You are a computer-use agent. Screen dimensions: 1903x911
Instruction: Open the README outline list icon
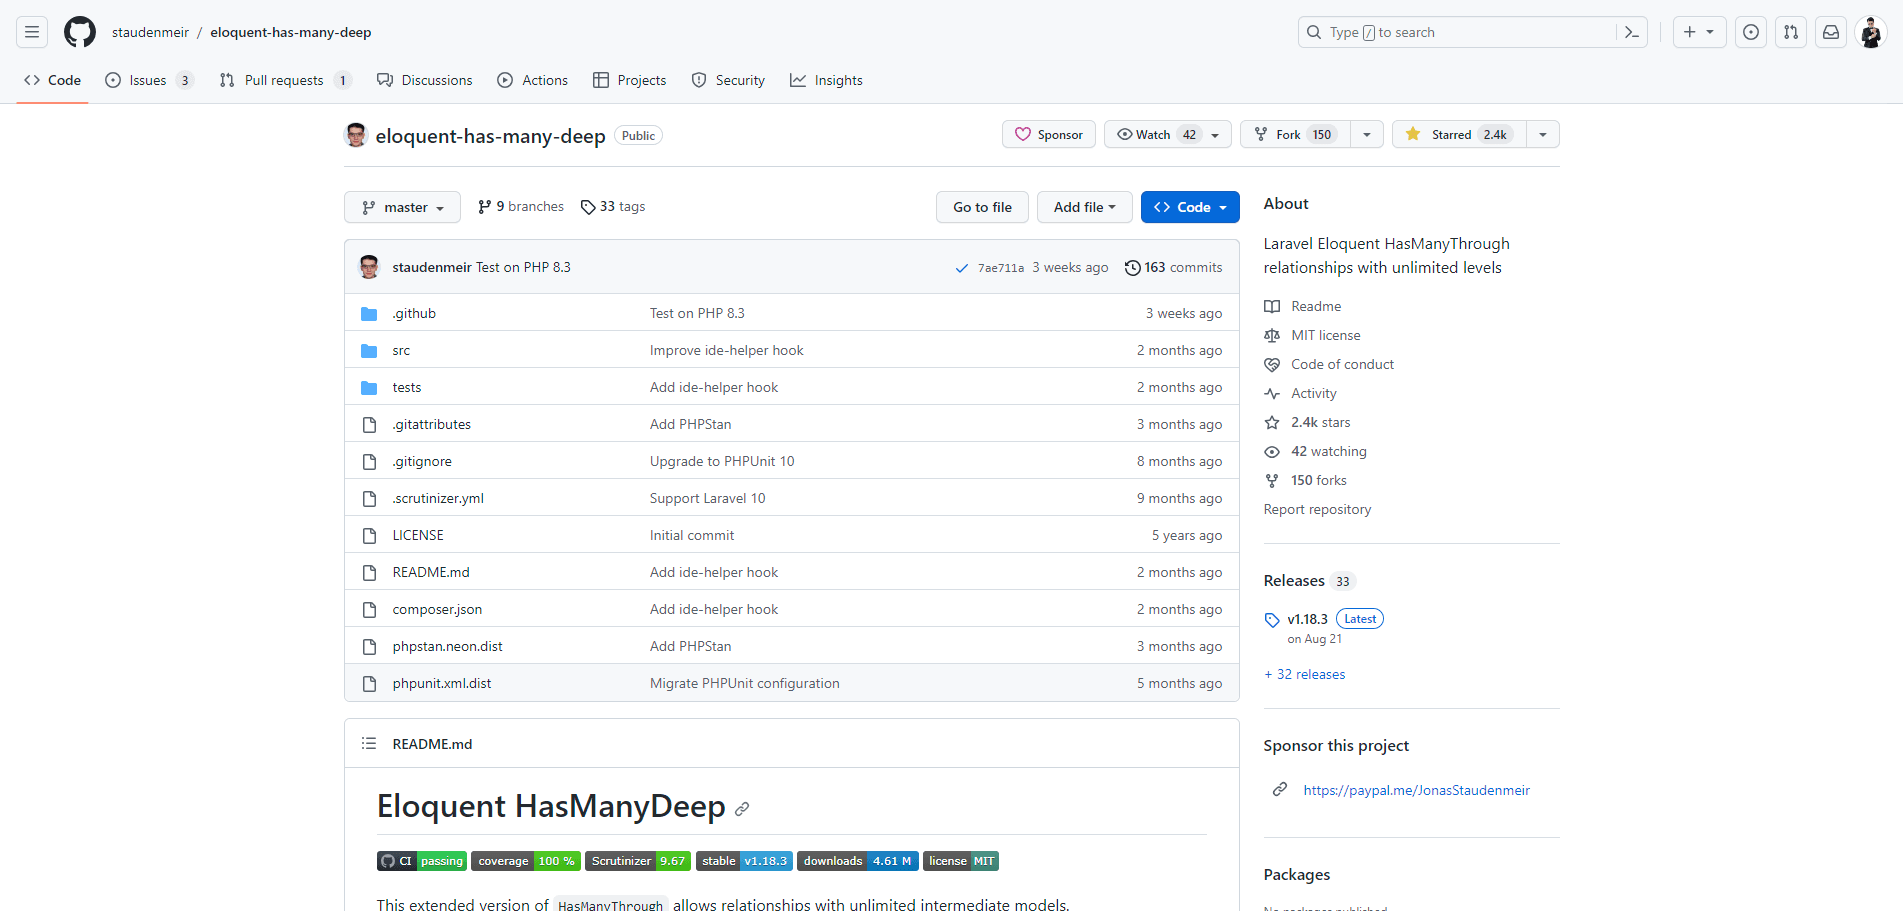click(369, 743)
